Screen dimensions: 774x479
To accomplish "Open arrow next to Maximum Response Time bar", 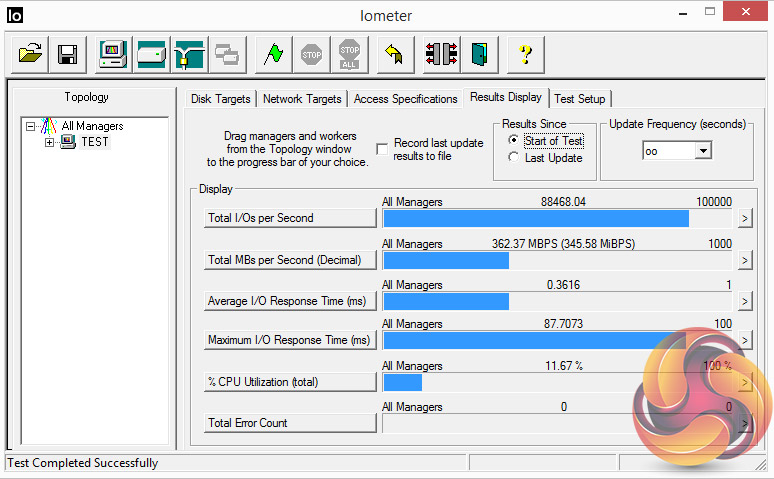I will [x=745, y=340].
